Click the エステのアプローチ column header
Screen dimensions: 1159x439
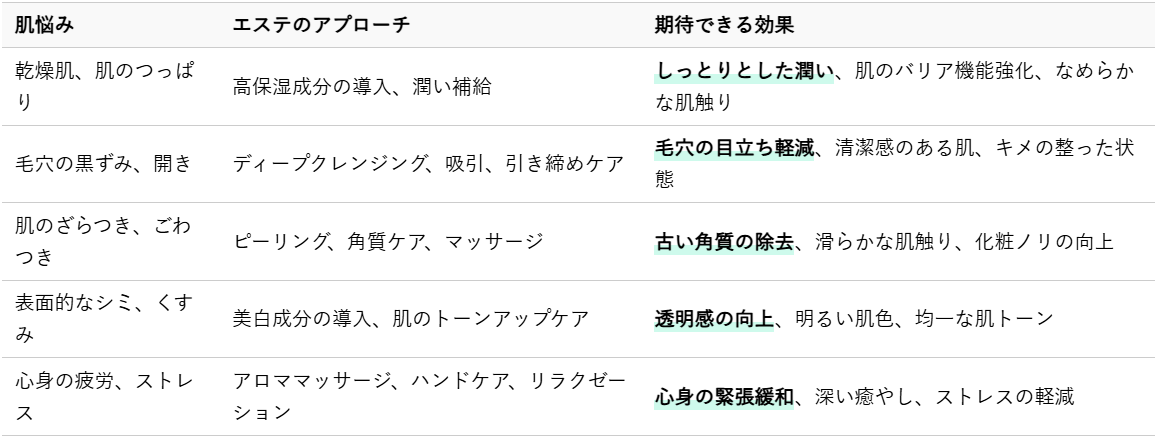(321, 26)
